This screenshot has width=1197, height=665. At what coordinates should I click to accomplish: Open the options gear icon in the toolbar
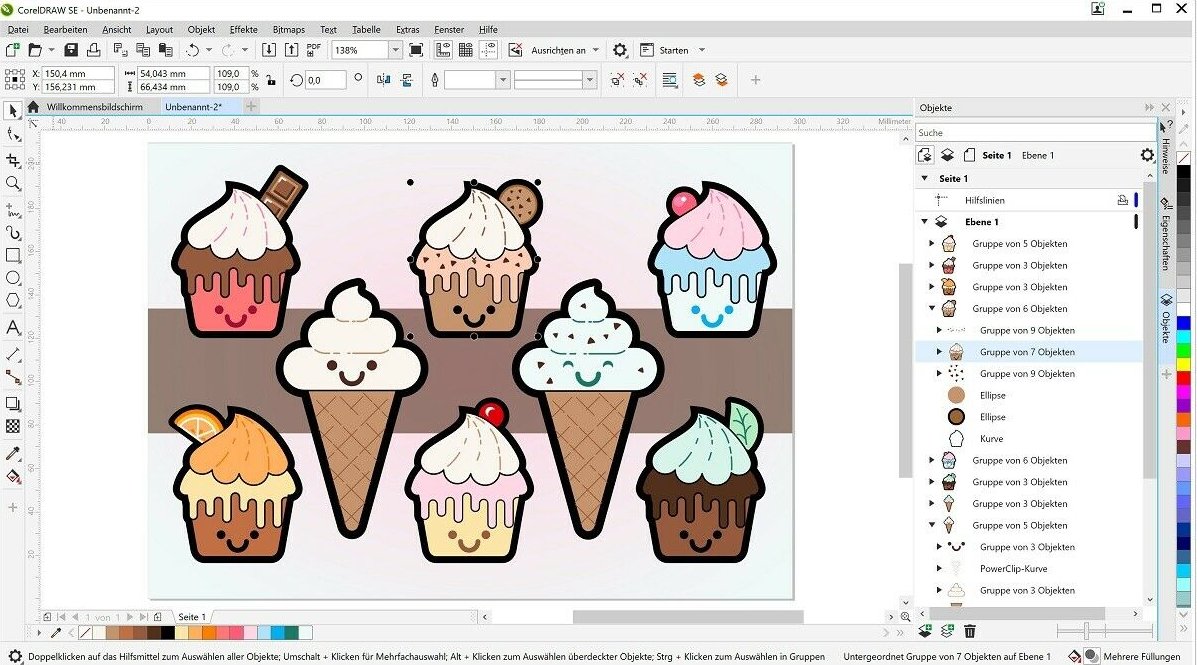coord(620,50)
